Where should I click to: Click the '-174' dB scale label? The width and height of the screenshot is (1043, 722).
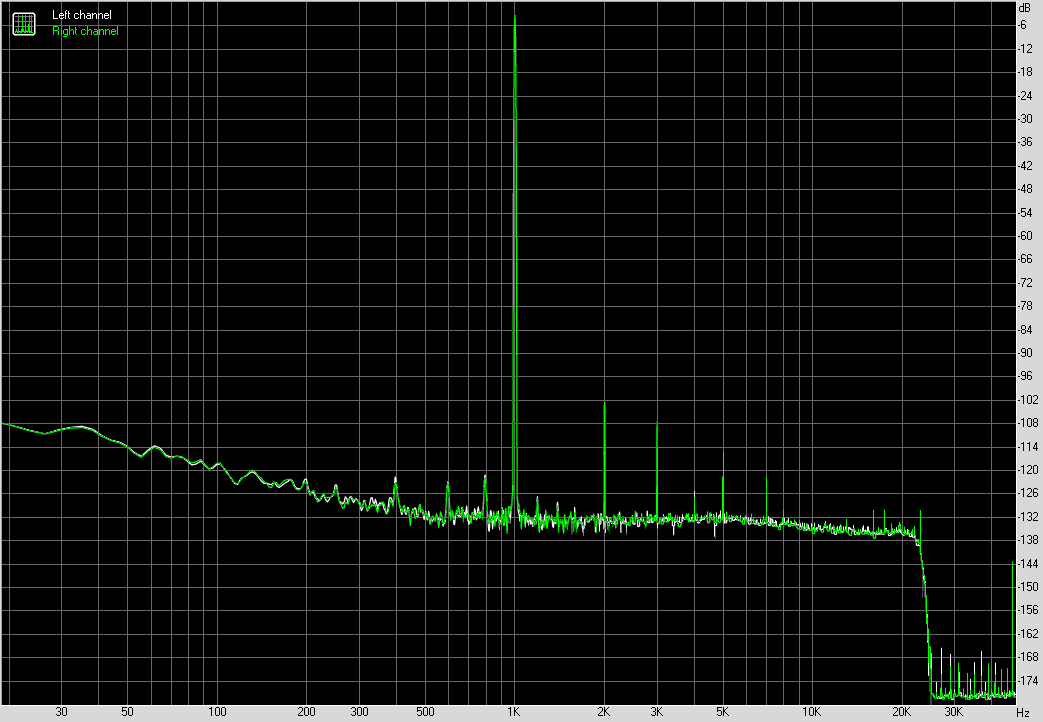[x=1028, y=681]
